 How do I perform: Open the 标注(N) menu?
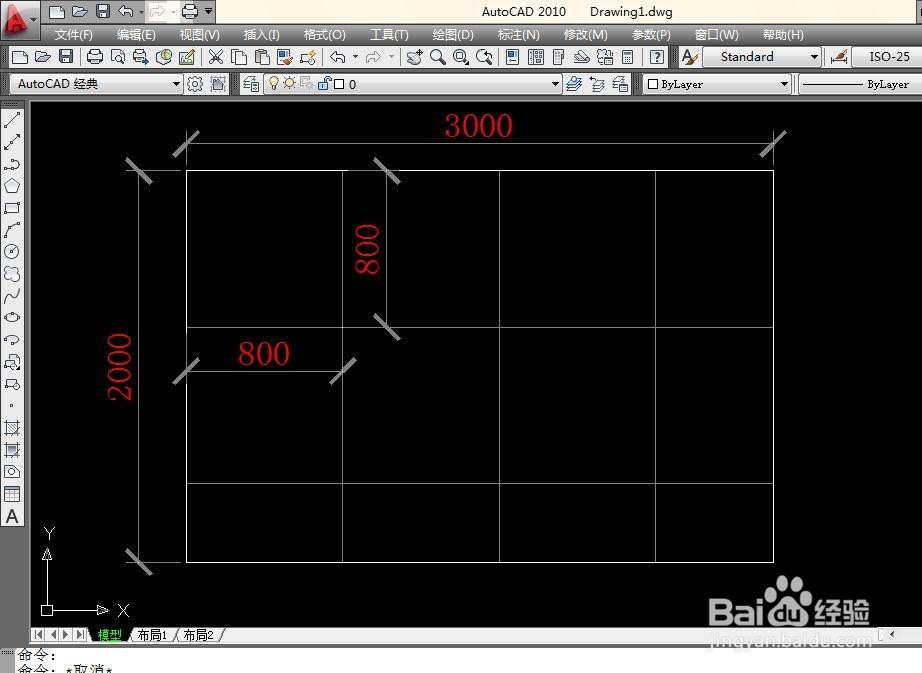519,35
